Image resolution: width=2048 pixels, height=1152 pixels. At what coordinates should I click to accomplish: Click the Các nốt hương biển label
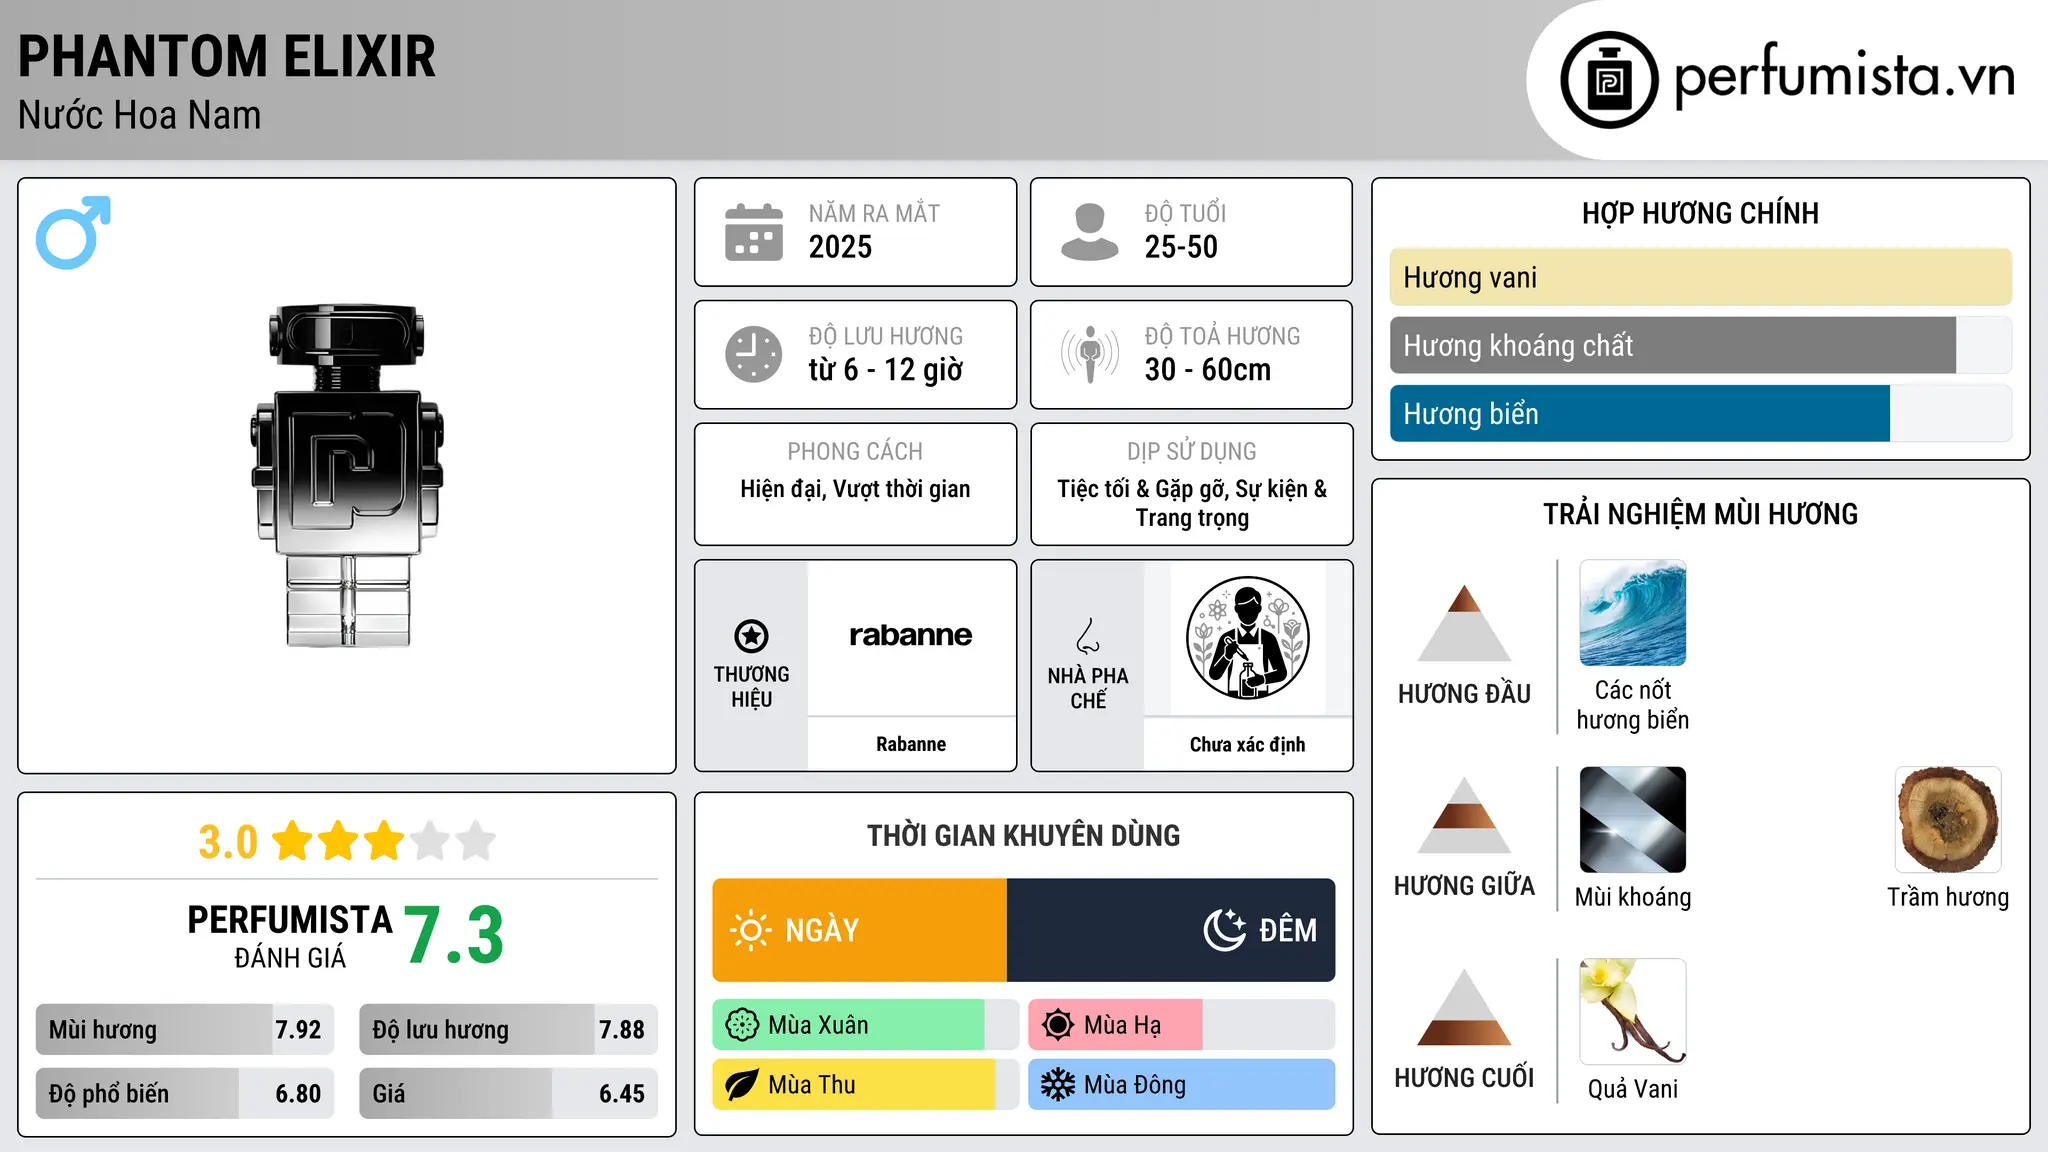[1633, 705]
